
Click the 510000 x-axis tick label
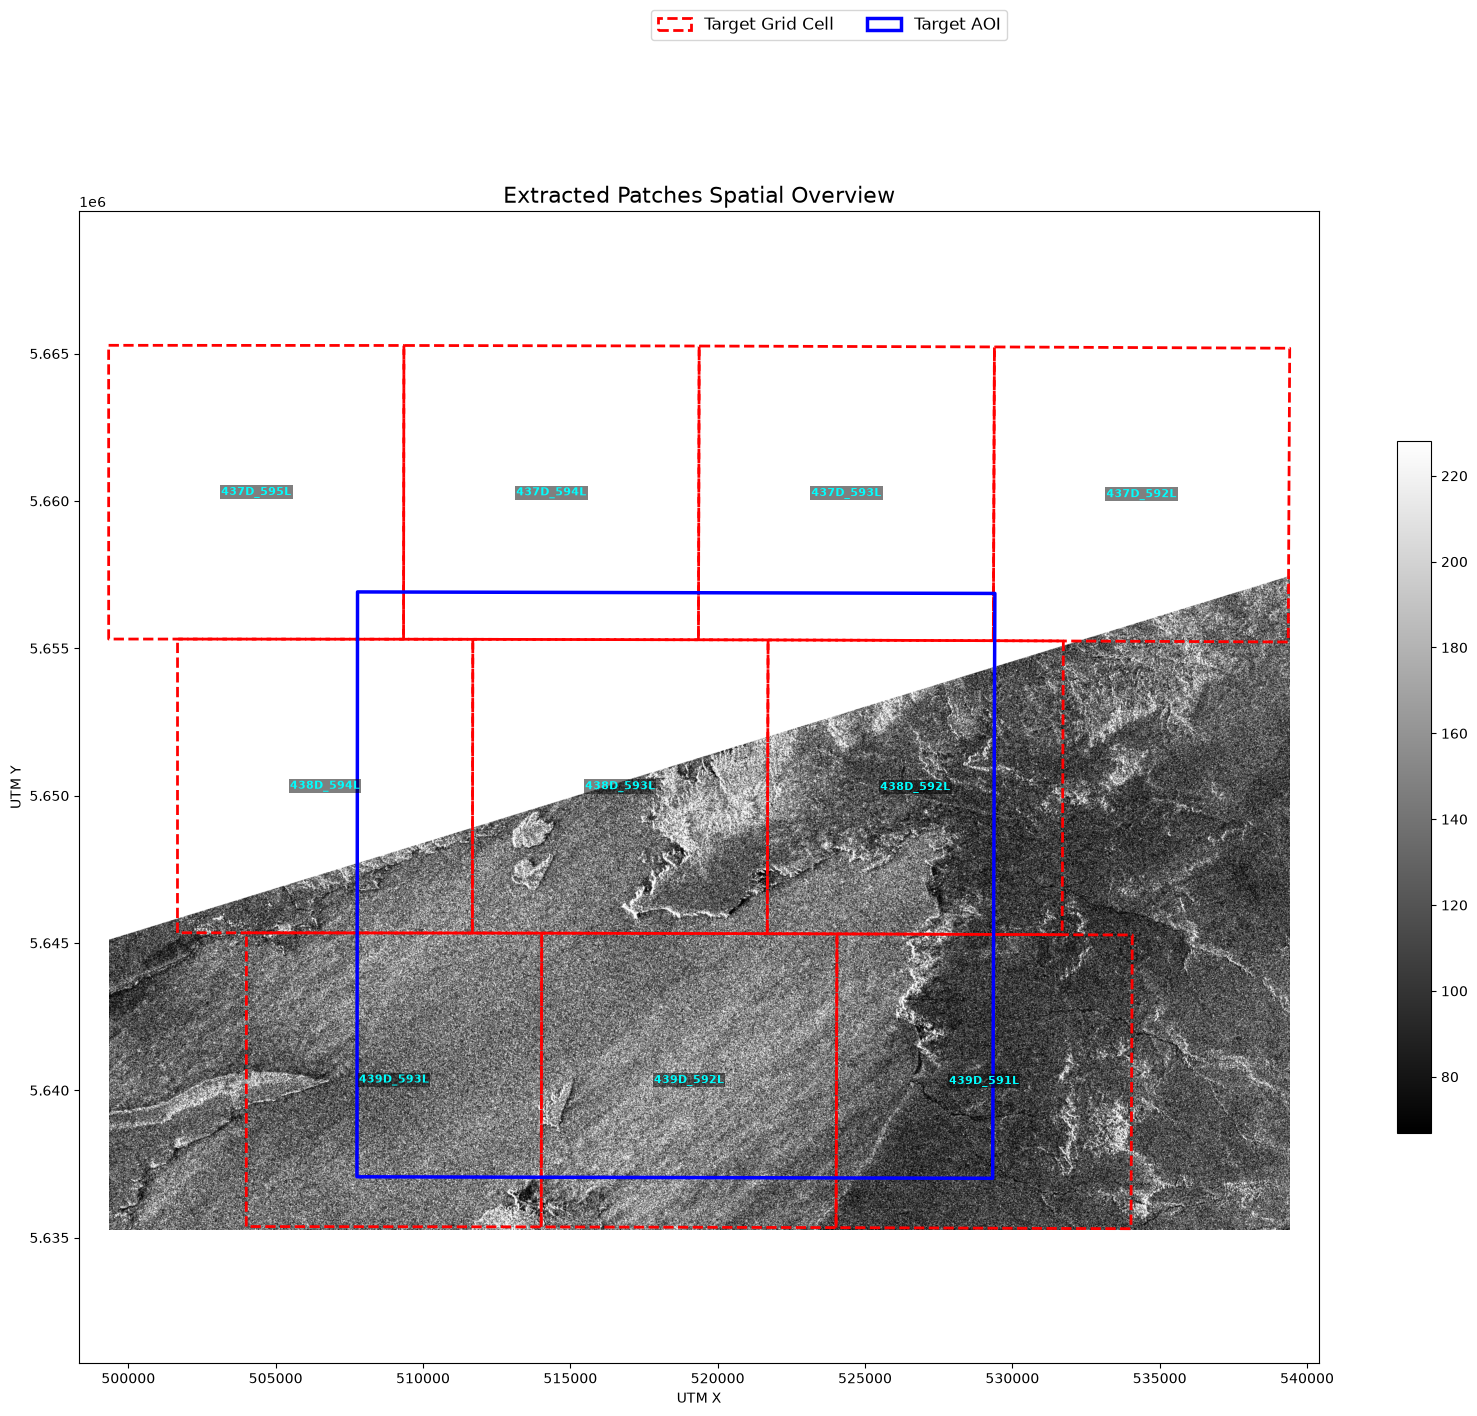pos(423,1378)
